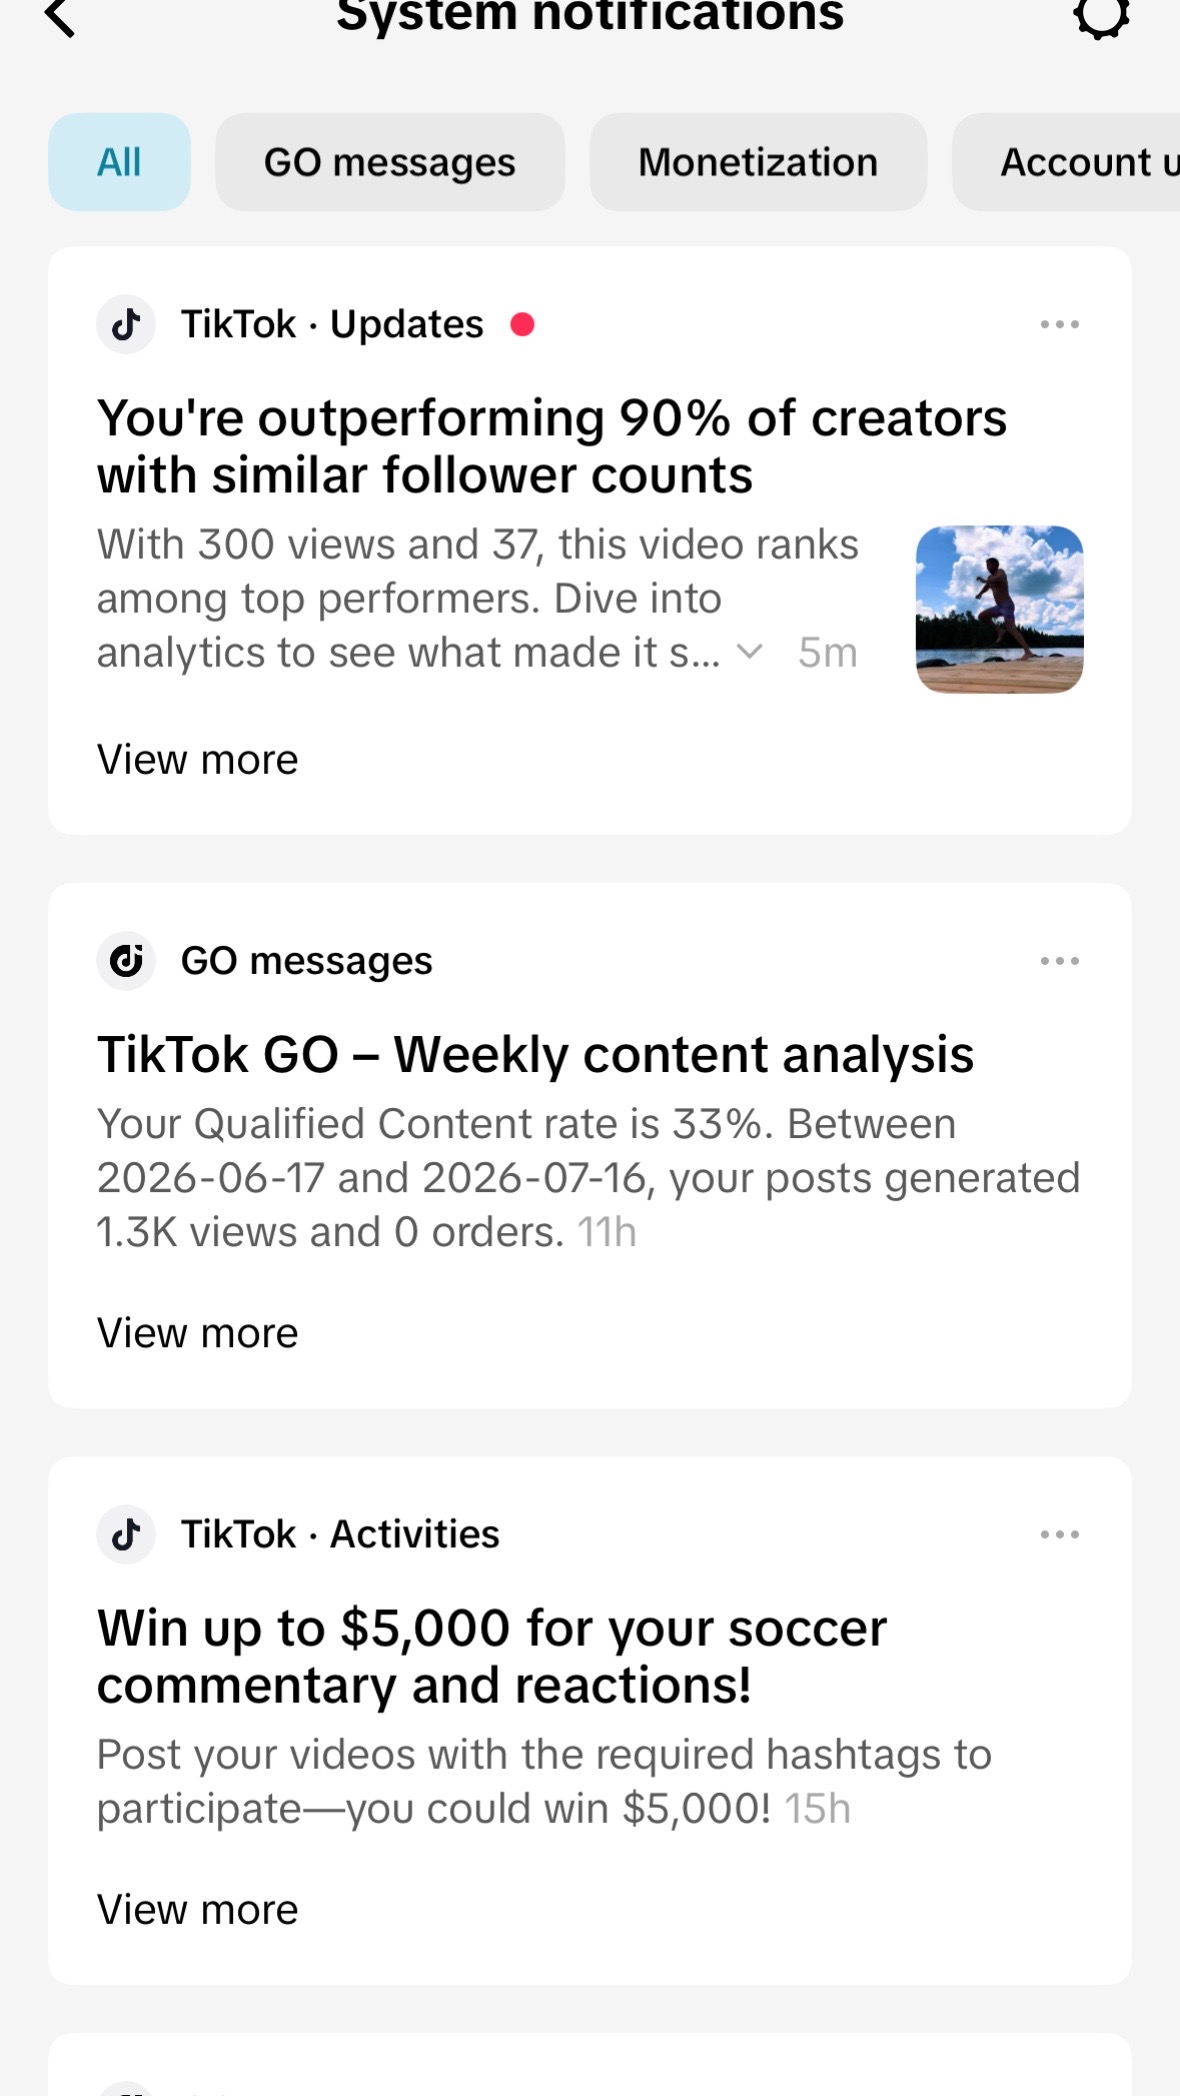Switch to GO messages filter tab

coord(390,162)
